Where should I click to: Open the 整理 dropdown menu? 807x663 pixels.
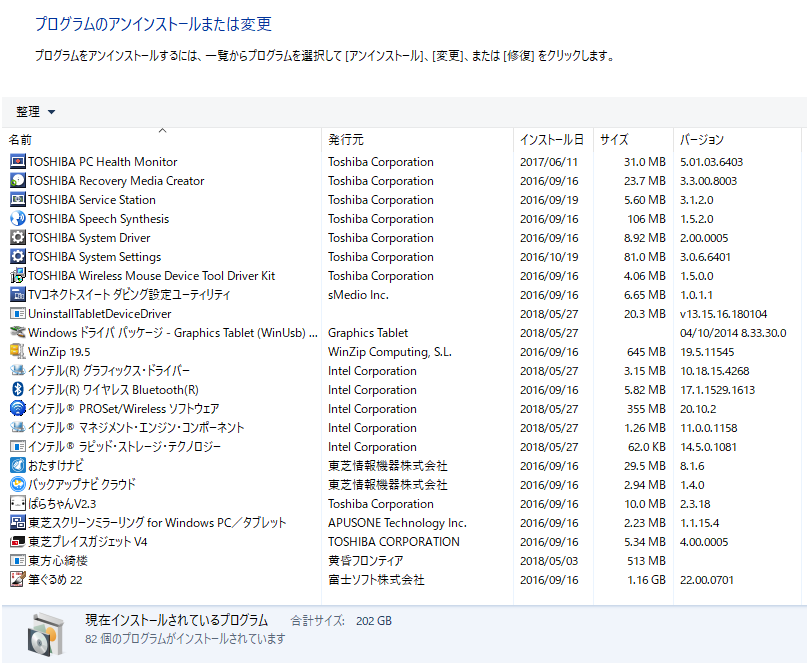coord(36,112)
